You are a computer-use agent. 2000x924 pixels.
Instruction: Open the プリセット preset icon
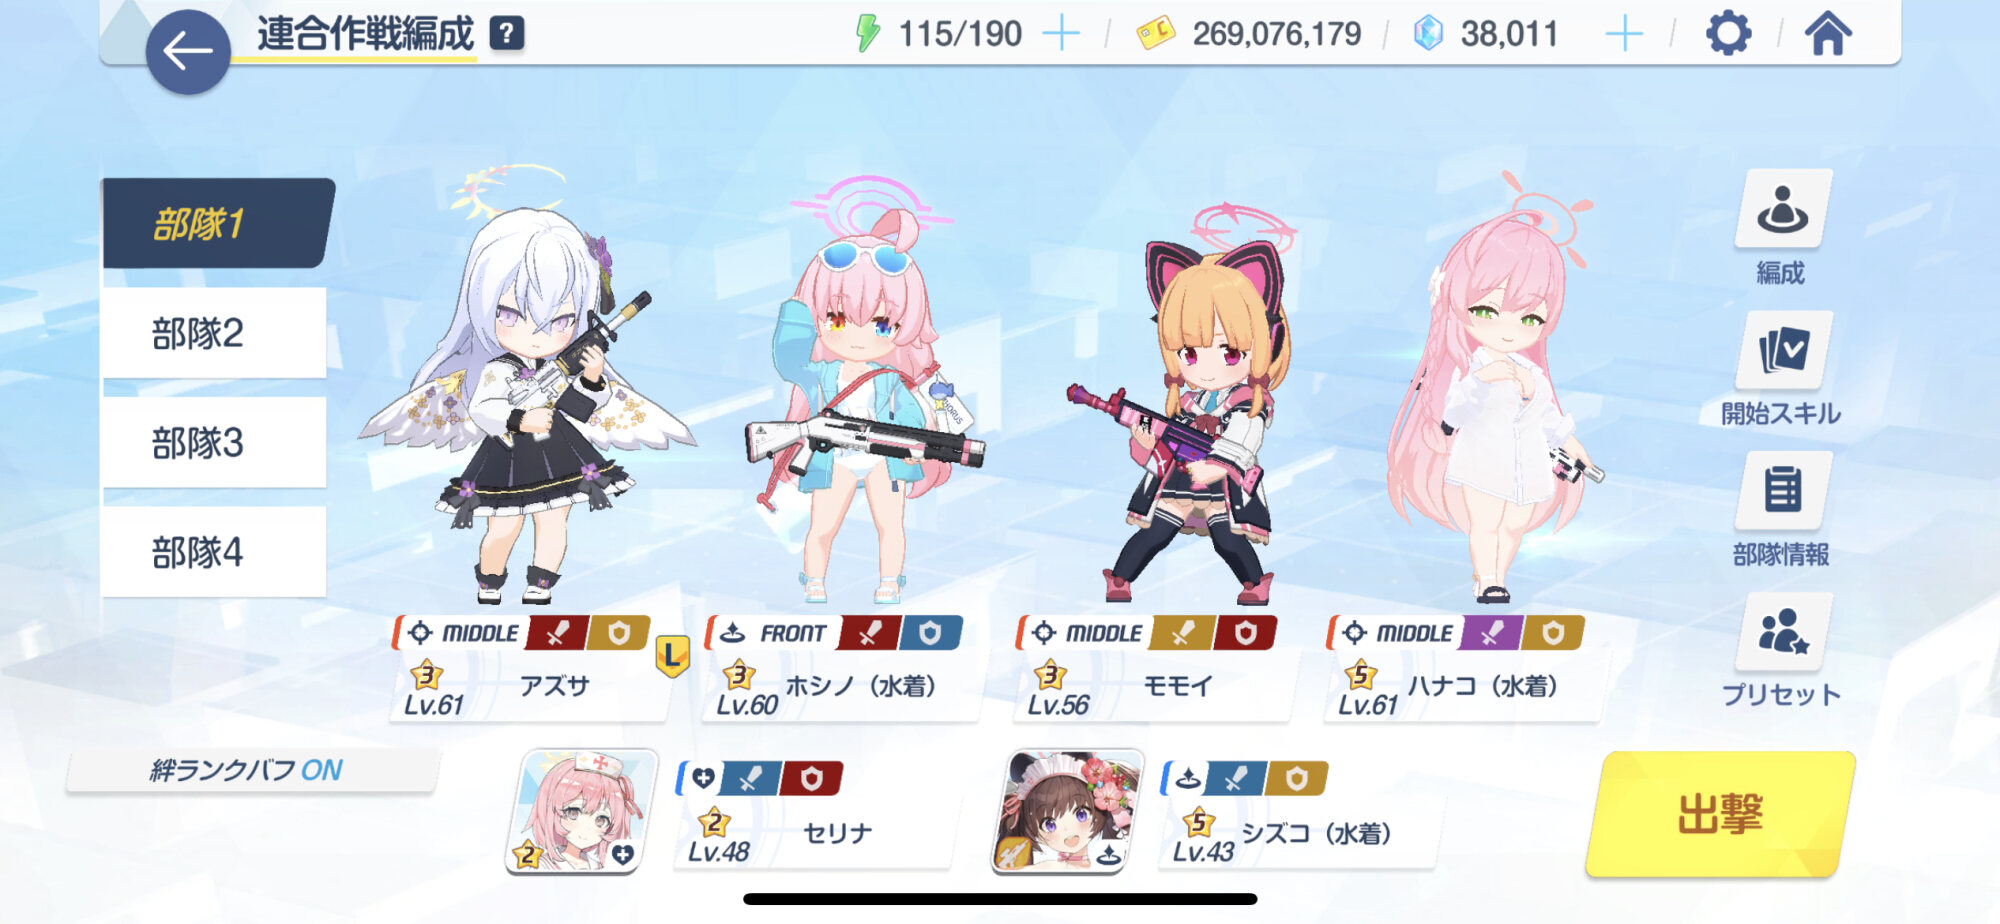(1782, 632)
